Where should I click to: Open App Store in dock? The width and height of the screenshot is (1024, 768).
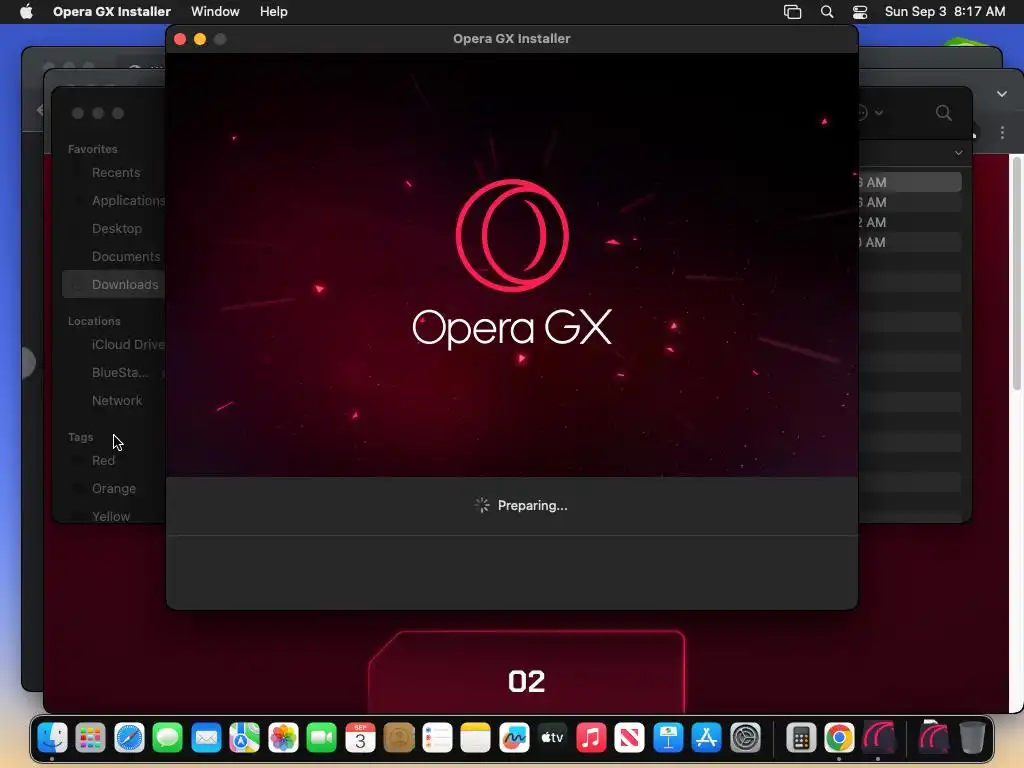(x=707, y=739)
